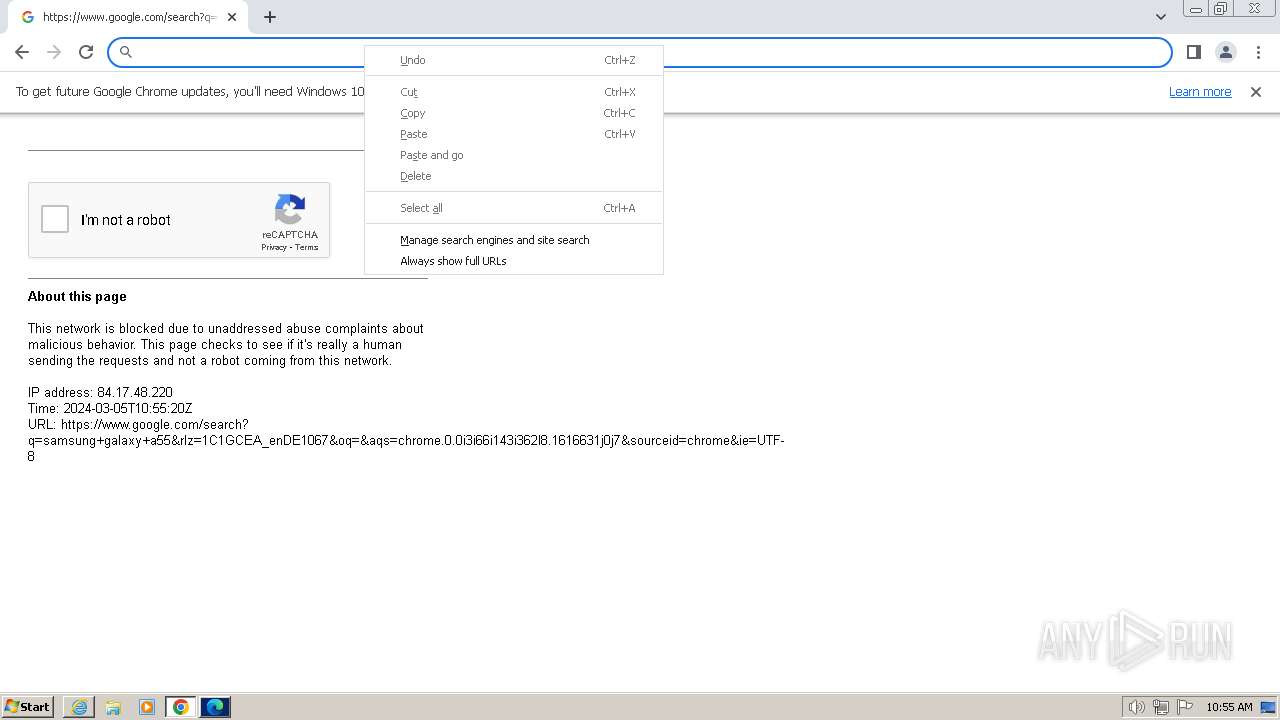Click the About this page heading
Image resolution: width=1280 pixels, height=720 pixels.
pyautogui.click(x=77, y=296)
